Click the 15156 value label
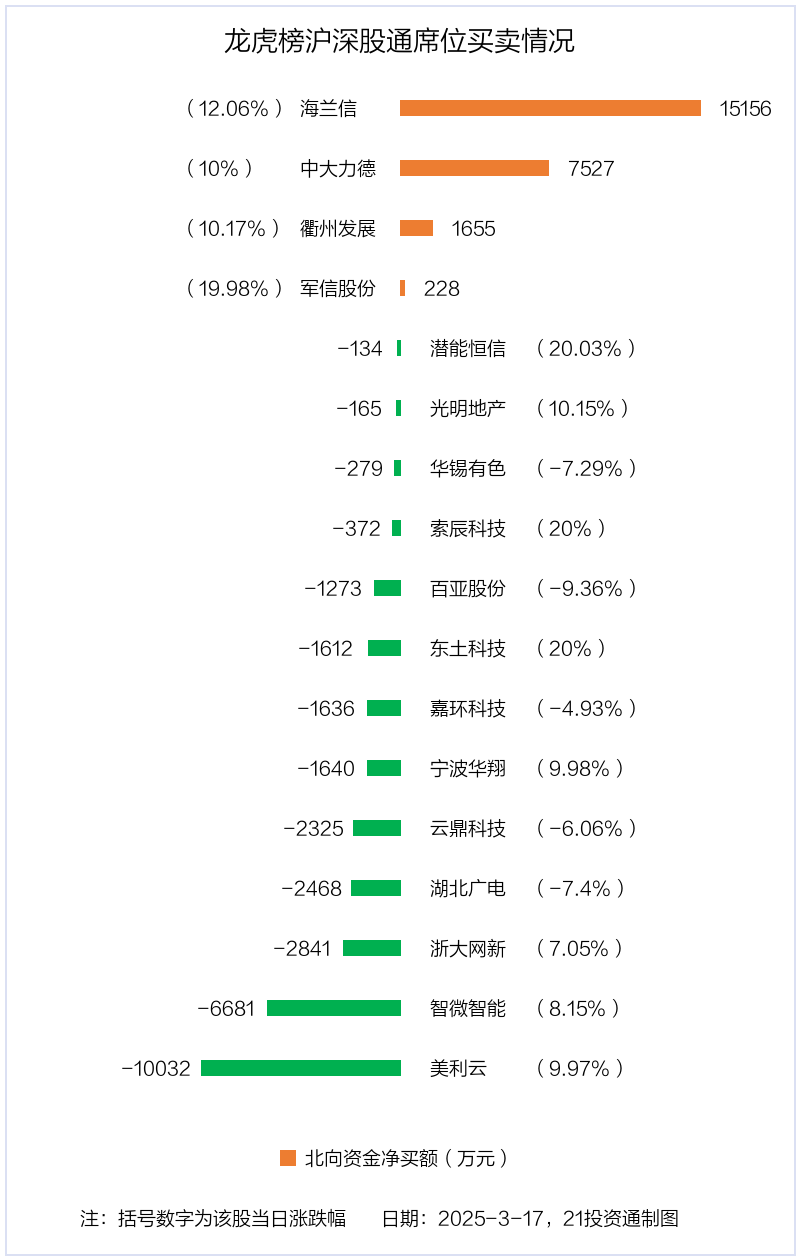The height and width of the screenshot is (1260, 800). tap(746, 108)
